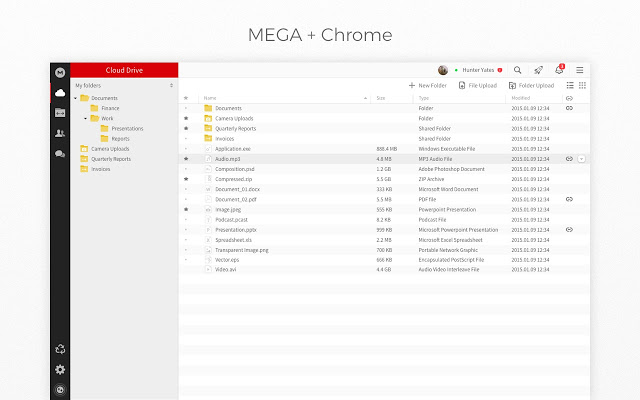This screenshot has width=640, height=400.
Task: Open the Rubbish Bin recycle icon
Action: [x=60, y=349]
